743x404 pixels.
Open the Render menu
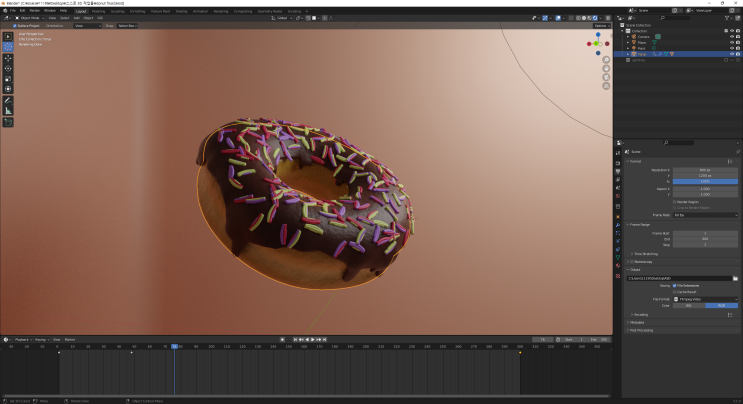[x=34, y=11]
